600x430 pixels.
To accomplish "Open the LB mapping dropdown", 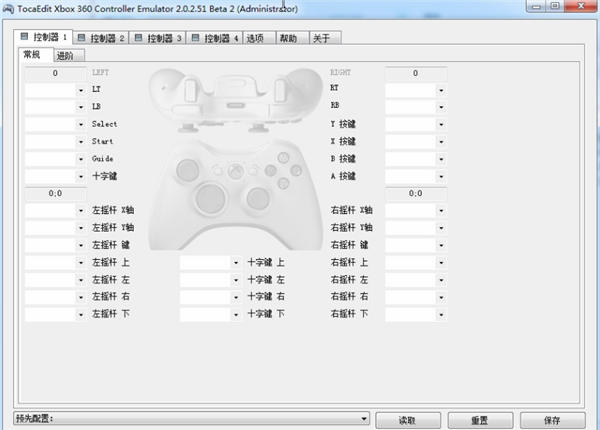I will (x=56, y=107).
